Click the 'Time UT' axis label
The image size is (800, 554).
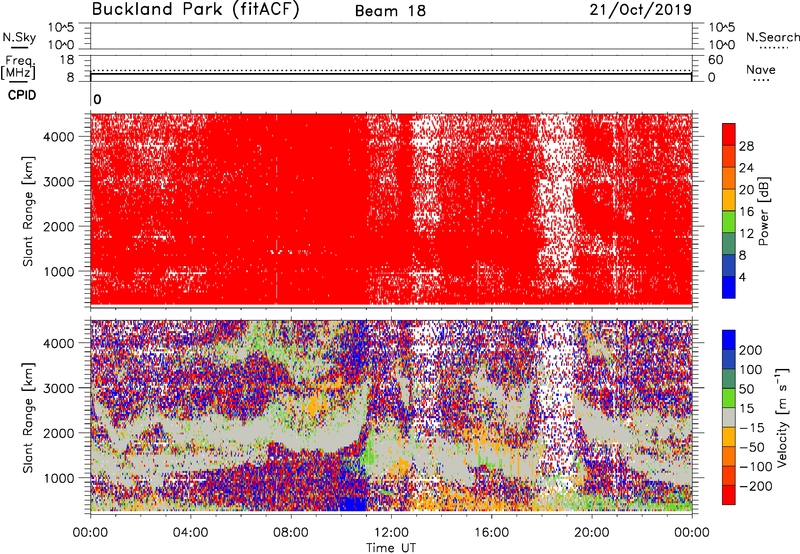pos(391,548)
